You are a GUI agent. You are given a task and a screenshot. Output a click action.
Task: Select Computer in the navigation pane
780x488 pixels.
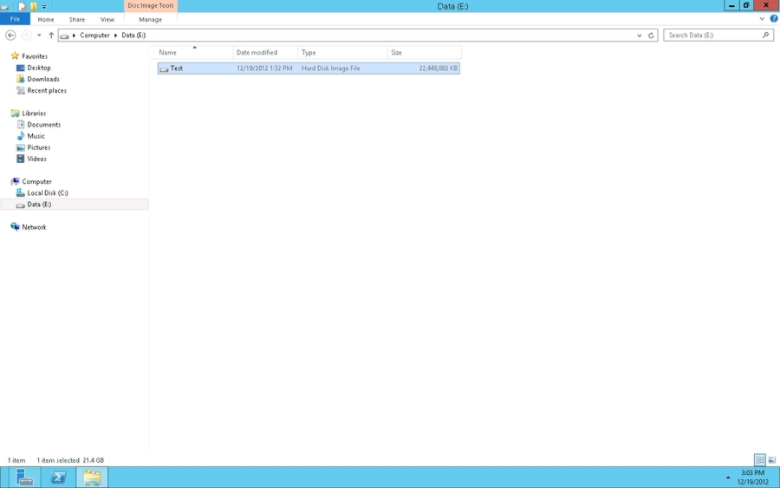coord(36,182)
